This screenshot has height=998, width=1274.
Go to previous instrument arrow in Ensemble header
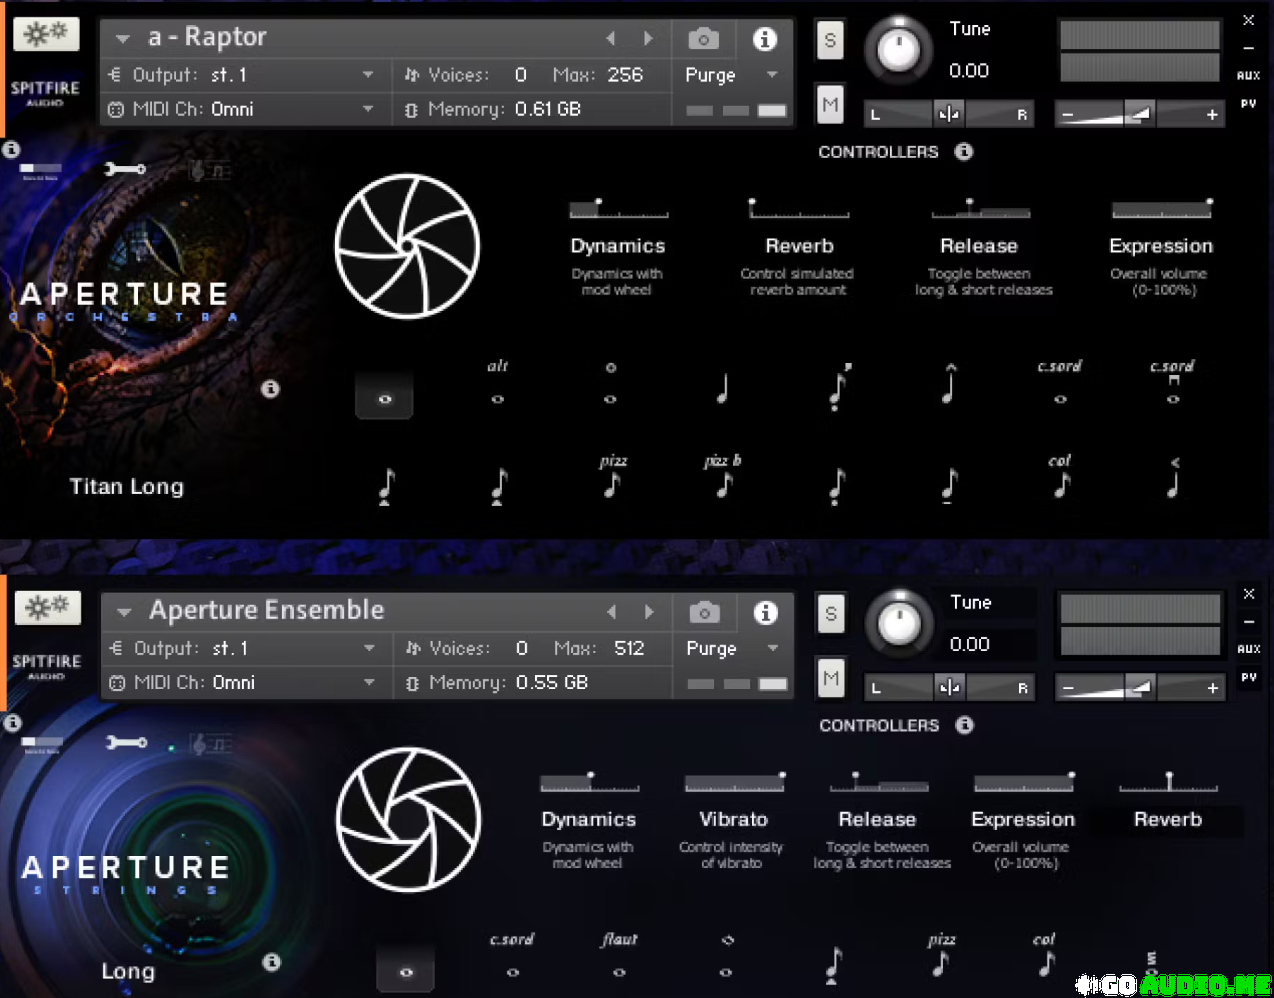pyautogui.click(x=612, y=612)
